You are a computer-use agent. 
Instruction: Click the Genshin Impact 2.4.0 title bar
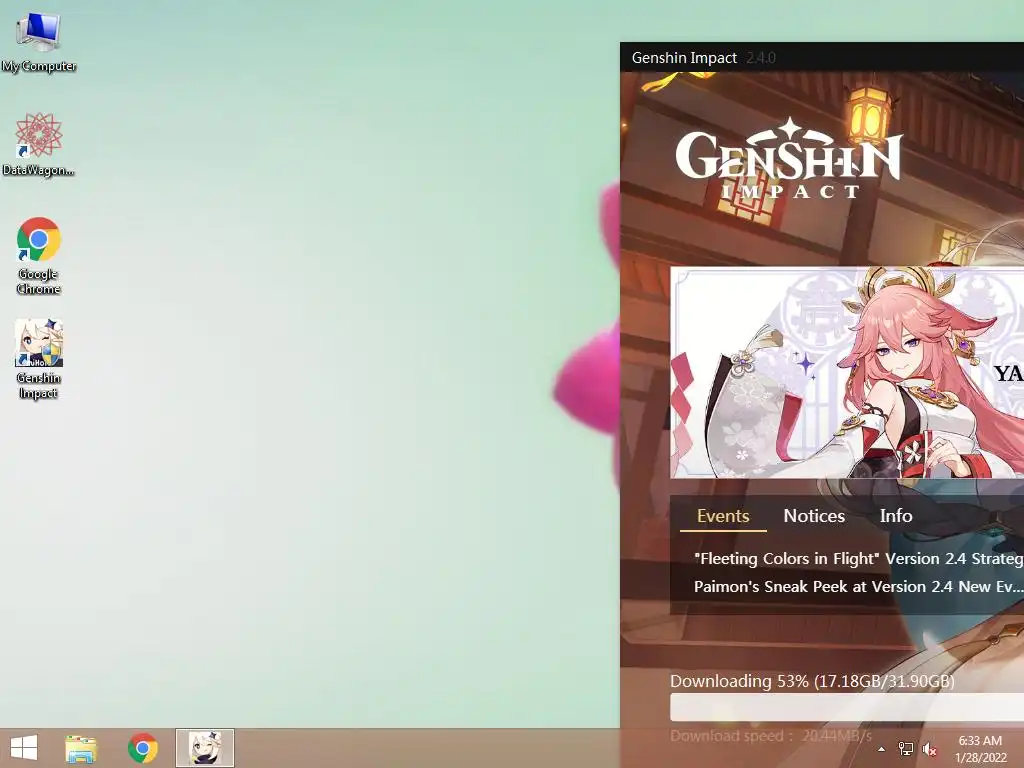point(822,57)
